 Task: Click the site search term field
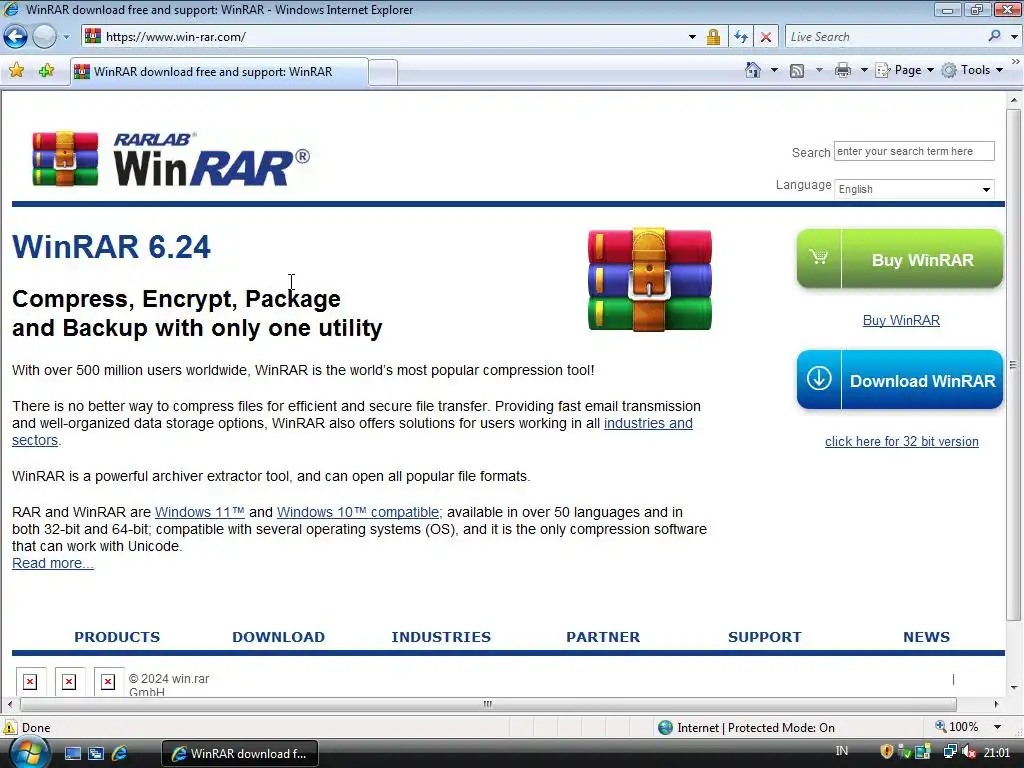[x=914, y=151]
